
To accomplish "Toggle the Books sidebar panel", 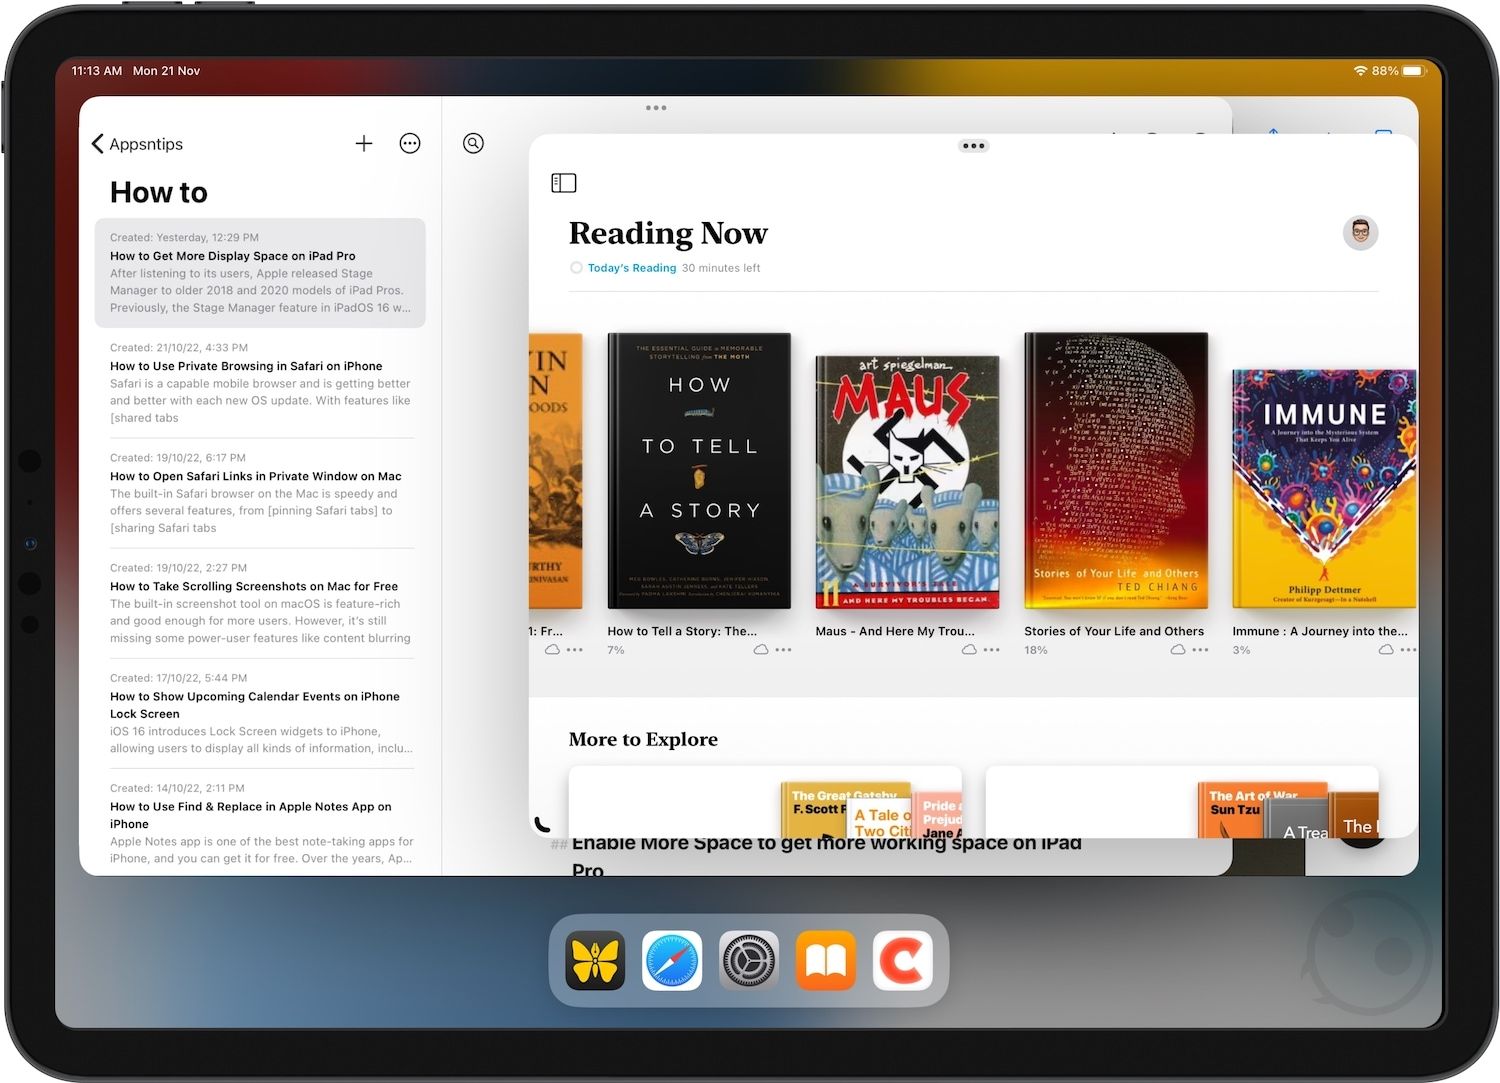I will pyautogui.click(x=564, y=183).
